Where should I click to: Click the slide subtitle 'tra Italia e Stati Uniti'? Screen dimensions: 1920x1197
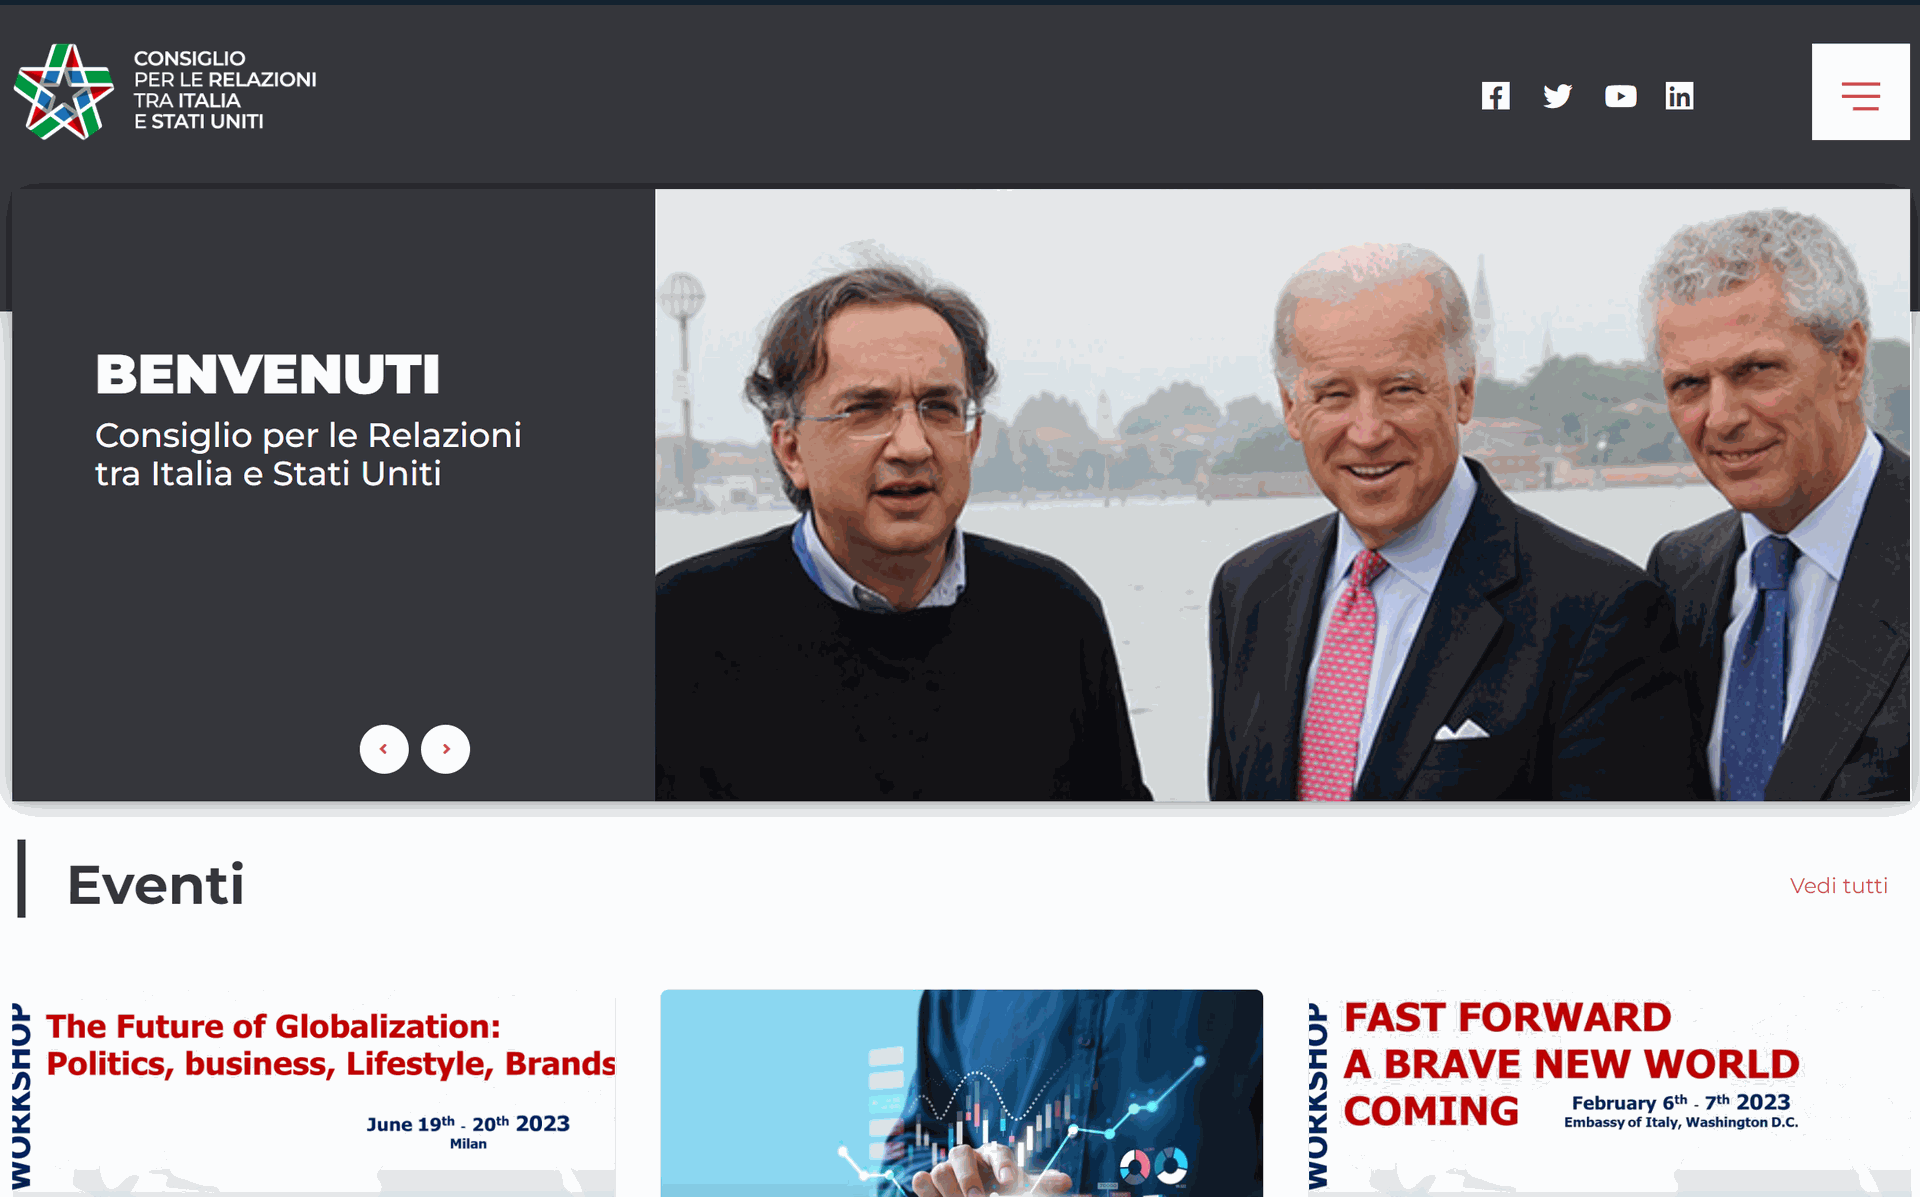pos(268,473)
